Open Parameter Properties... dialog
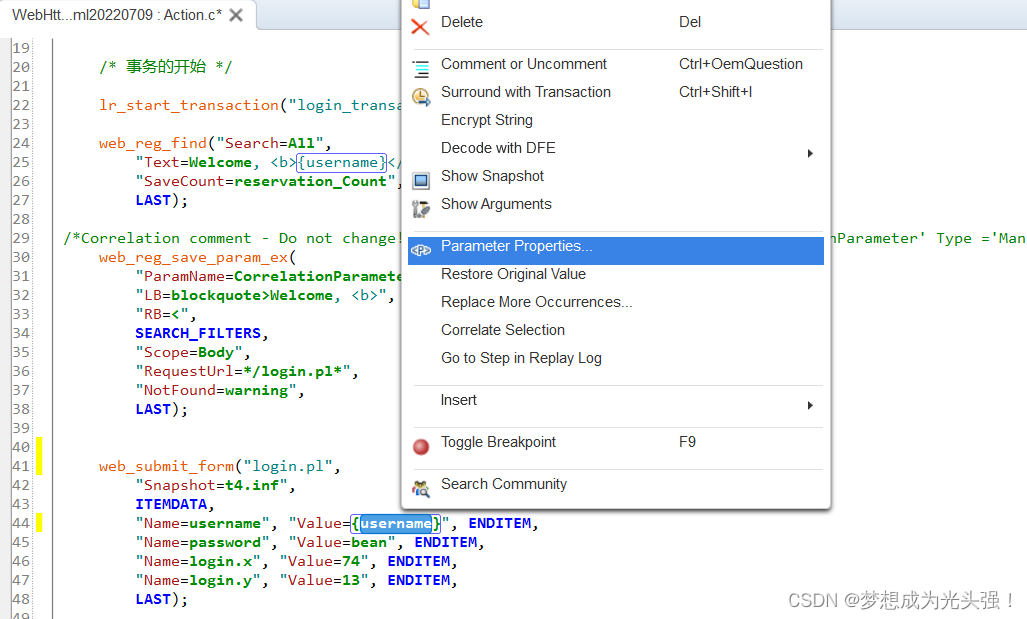Image resolution: width=1027 pixels, height=619 pixels. (x=616, y=251)
